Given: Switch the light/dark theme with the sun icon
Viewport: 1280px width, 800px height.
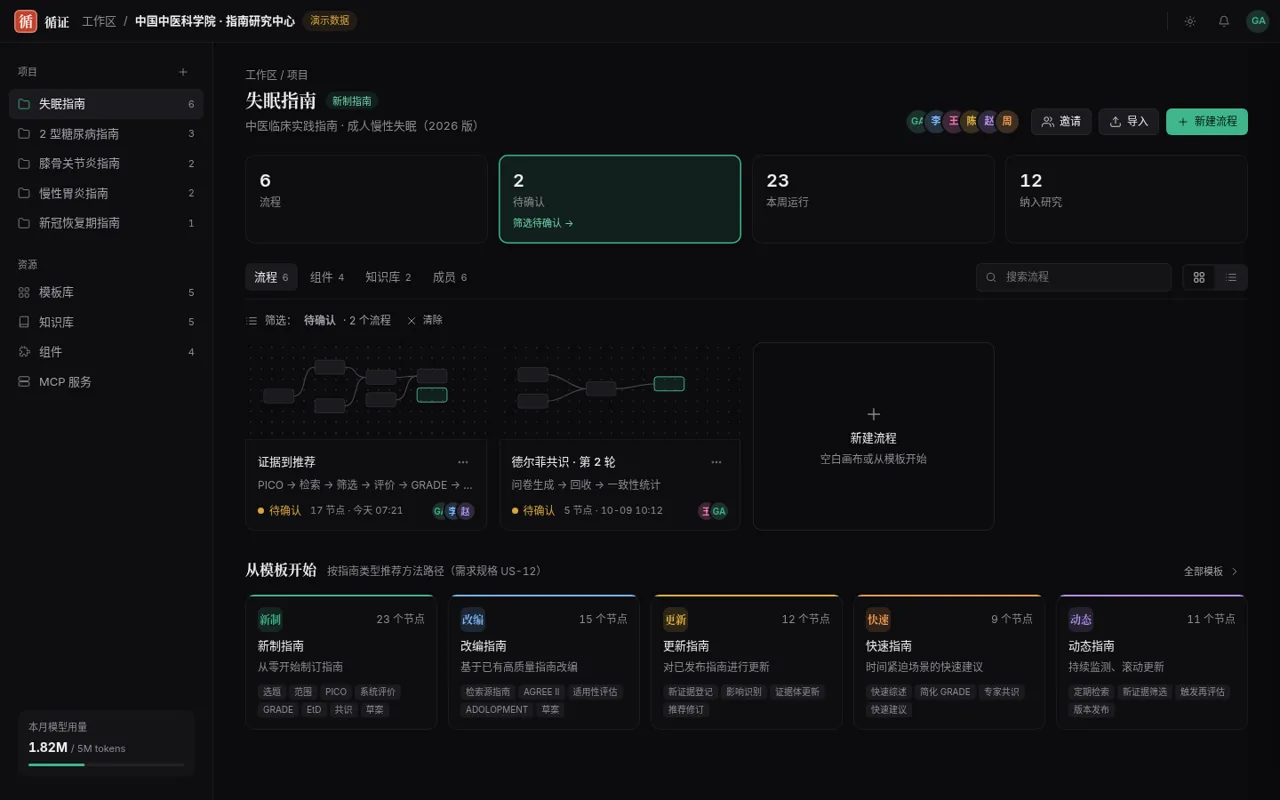Looking at the screenshot, I should [x=1190, y=21].
